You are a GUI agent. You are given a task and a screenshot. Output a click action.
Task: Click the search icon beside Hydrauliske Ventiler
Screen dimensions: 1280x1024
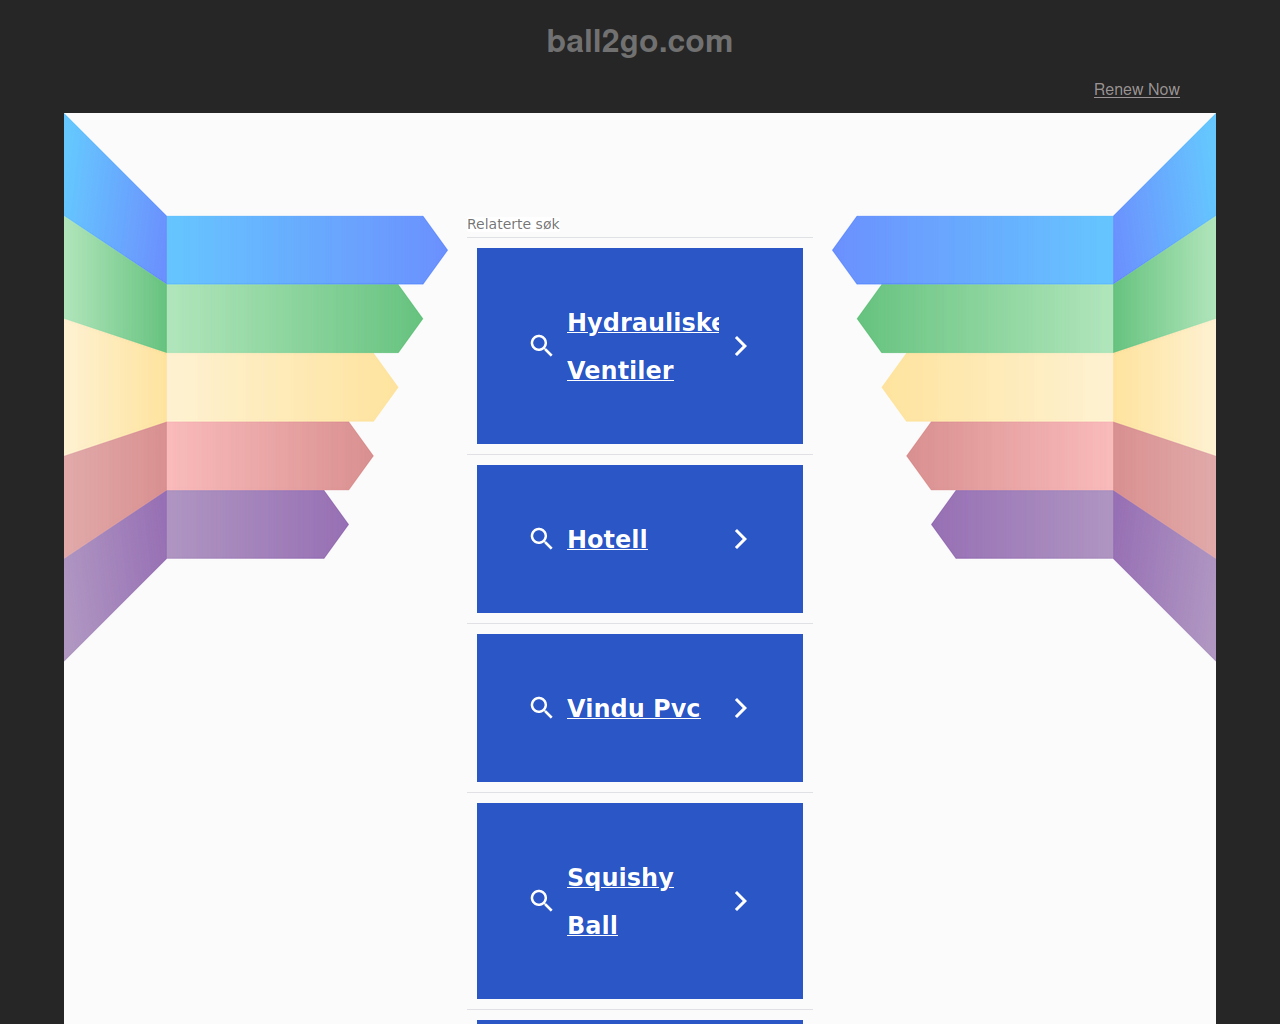coord(541,346)
